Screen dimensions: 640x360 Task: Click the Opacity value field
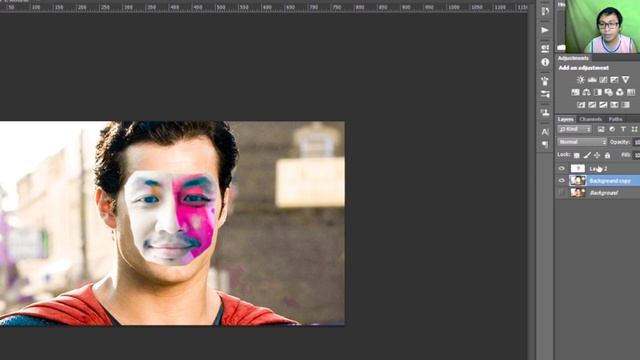pyautogui.click(x=636, y=142)
